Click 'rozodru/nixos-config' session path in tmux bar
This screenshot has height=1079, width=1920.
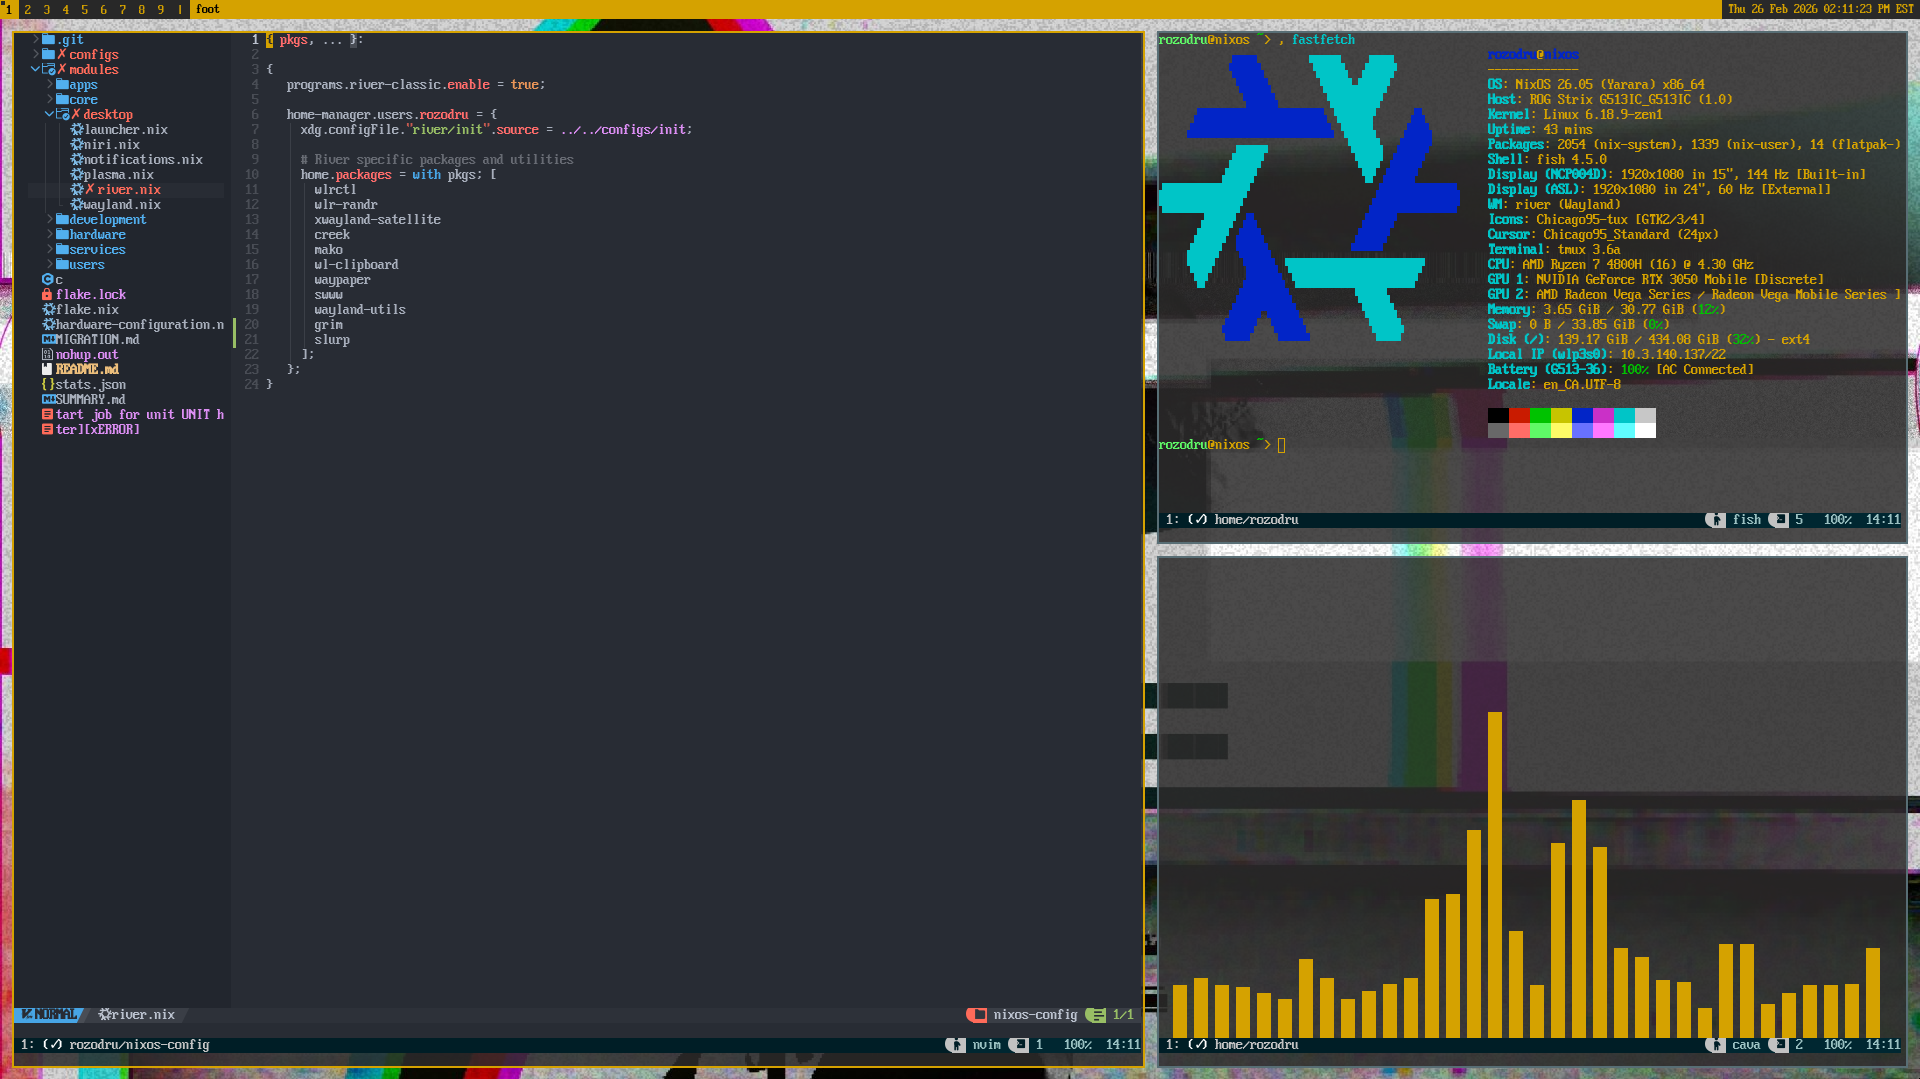139,1045
